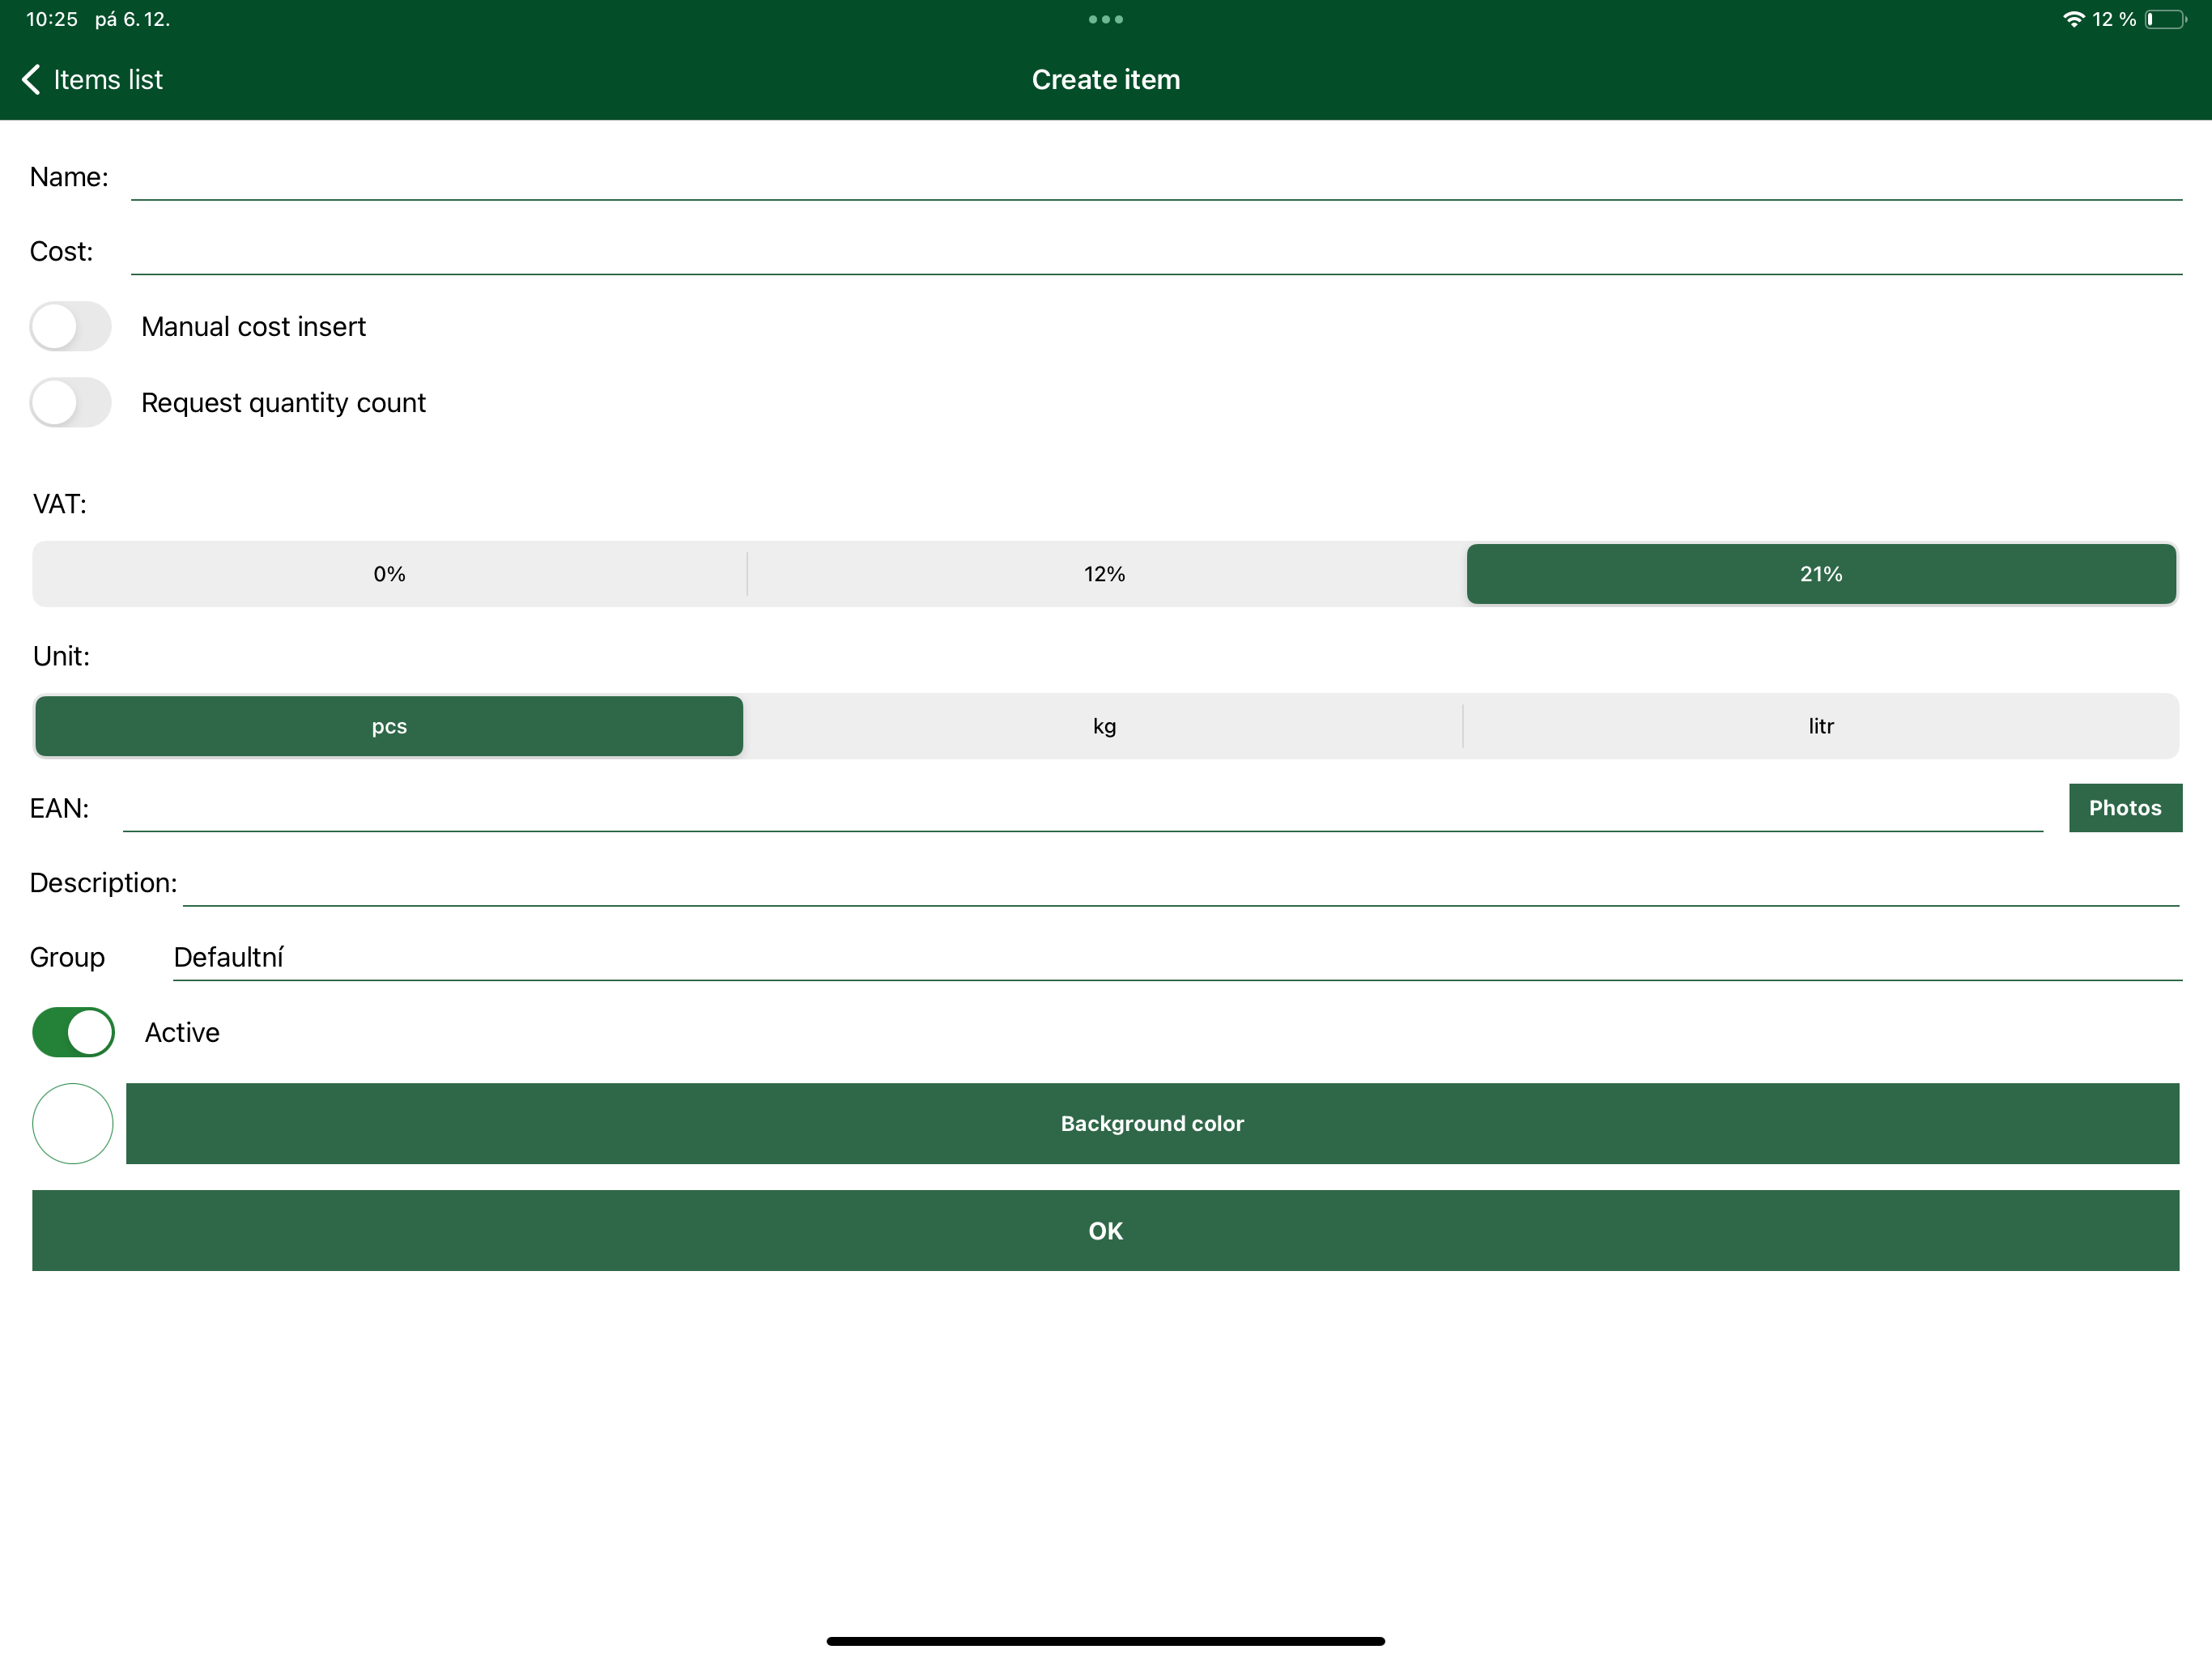The image size is (2212, 1658).
Task: Open the Background color picker
Action: click(x=1151, y=1123)
